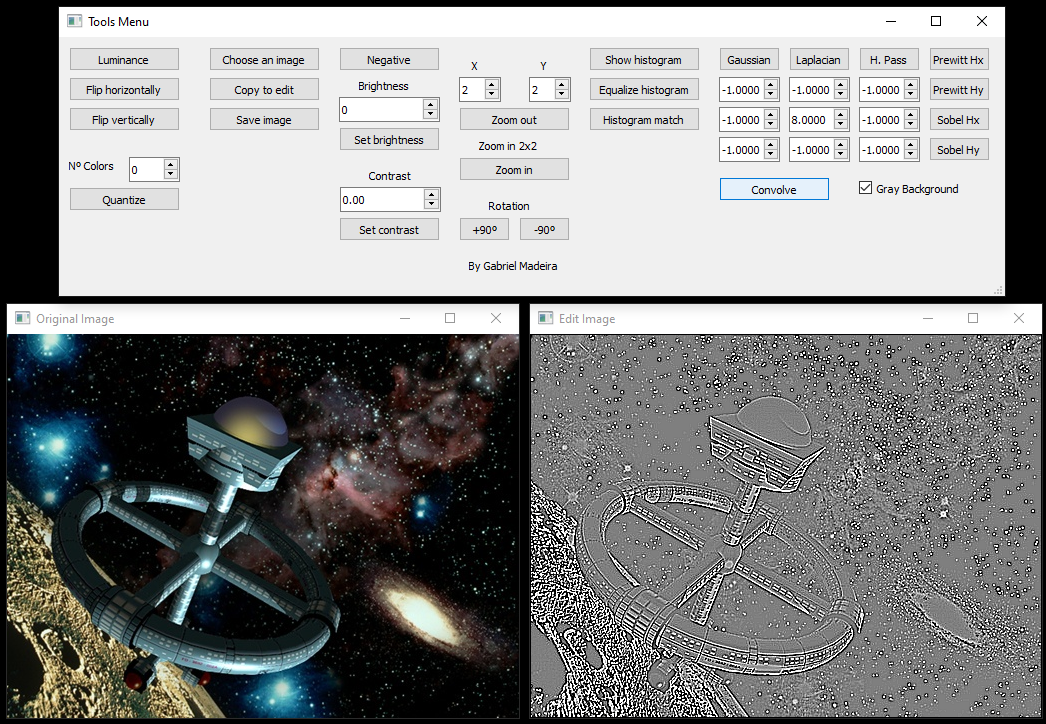The image size is (1046, 724).
Task: Increase middle kernel cell under Gaussian
Action: (771, 114)
